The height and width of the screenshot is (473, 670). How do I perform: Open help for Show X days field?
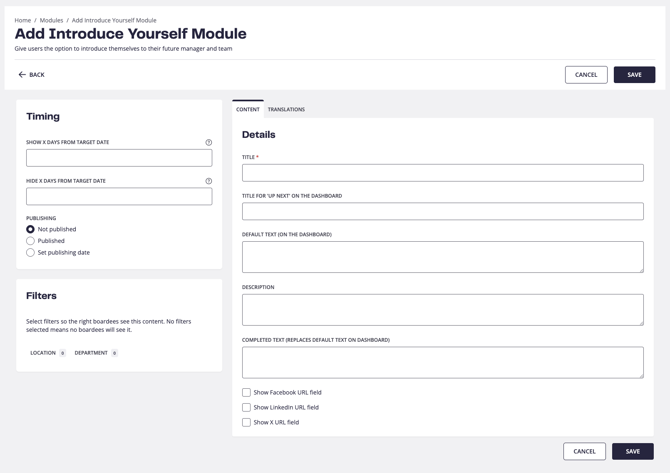pyautogui.click(x=209, y=142)
